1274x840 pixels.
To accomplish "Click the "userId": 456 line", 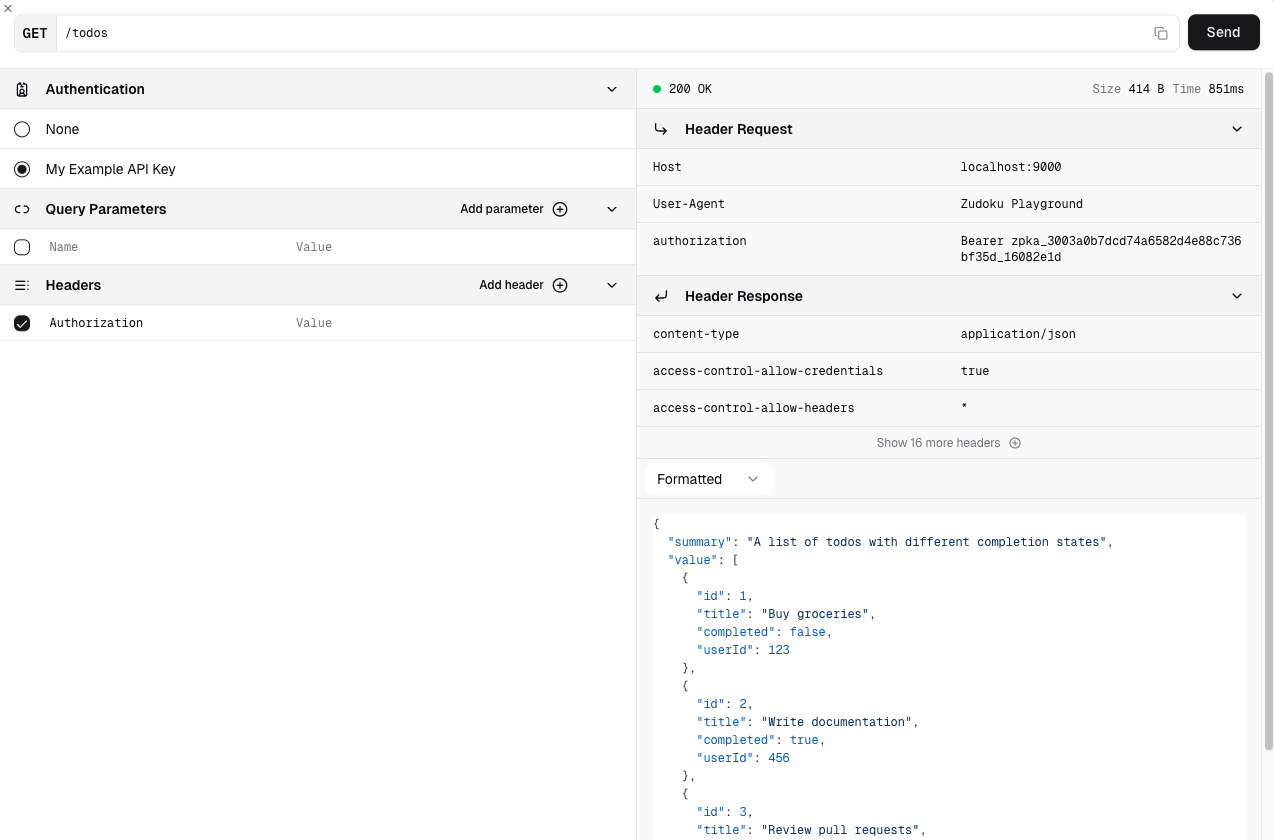I will tap(743, 758).
